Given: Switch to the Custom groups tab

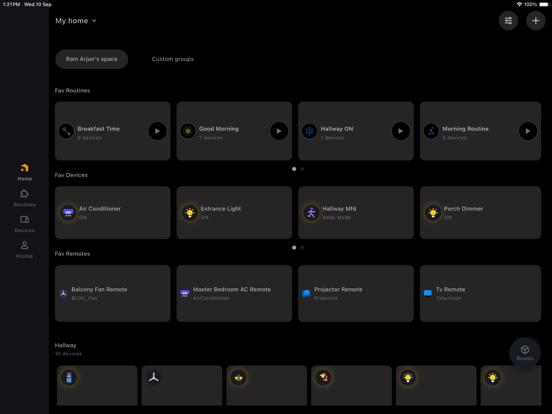Looking at the screenshot, I should tap(173, 59).
